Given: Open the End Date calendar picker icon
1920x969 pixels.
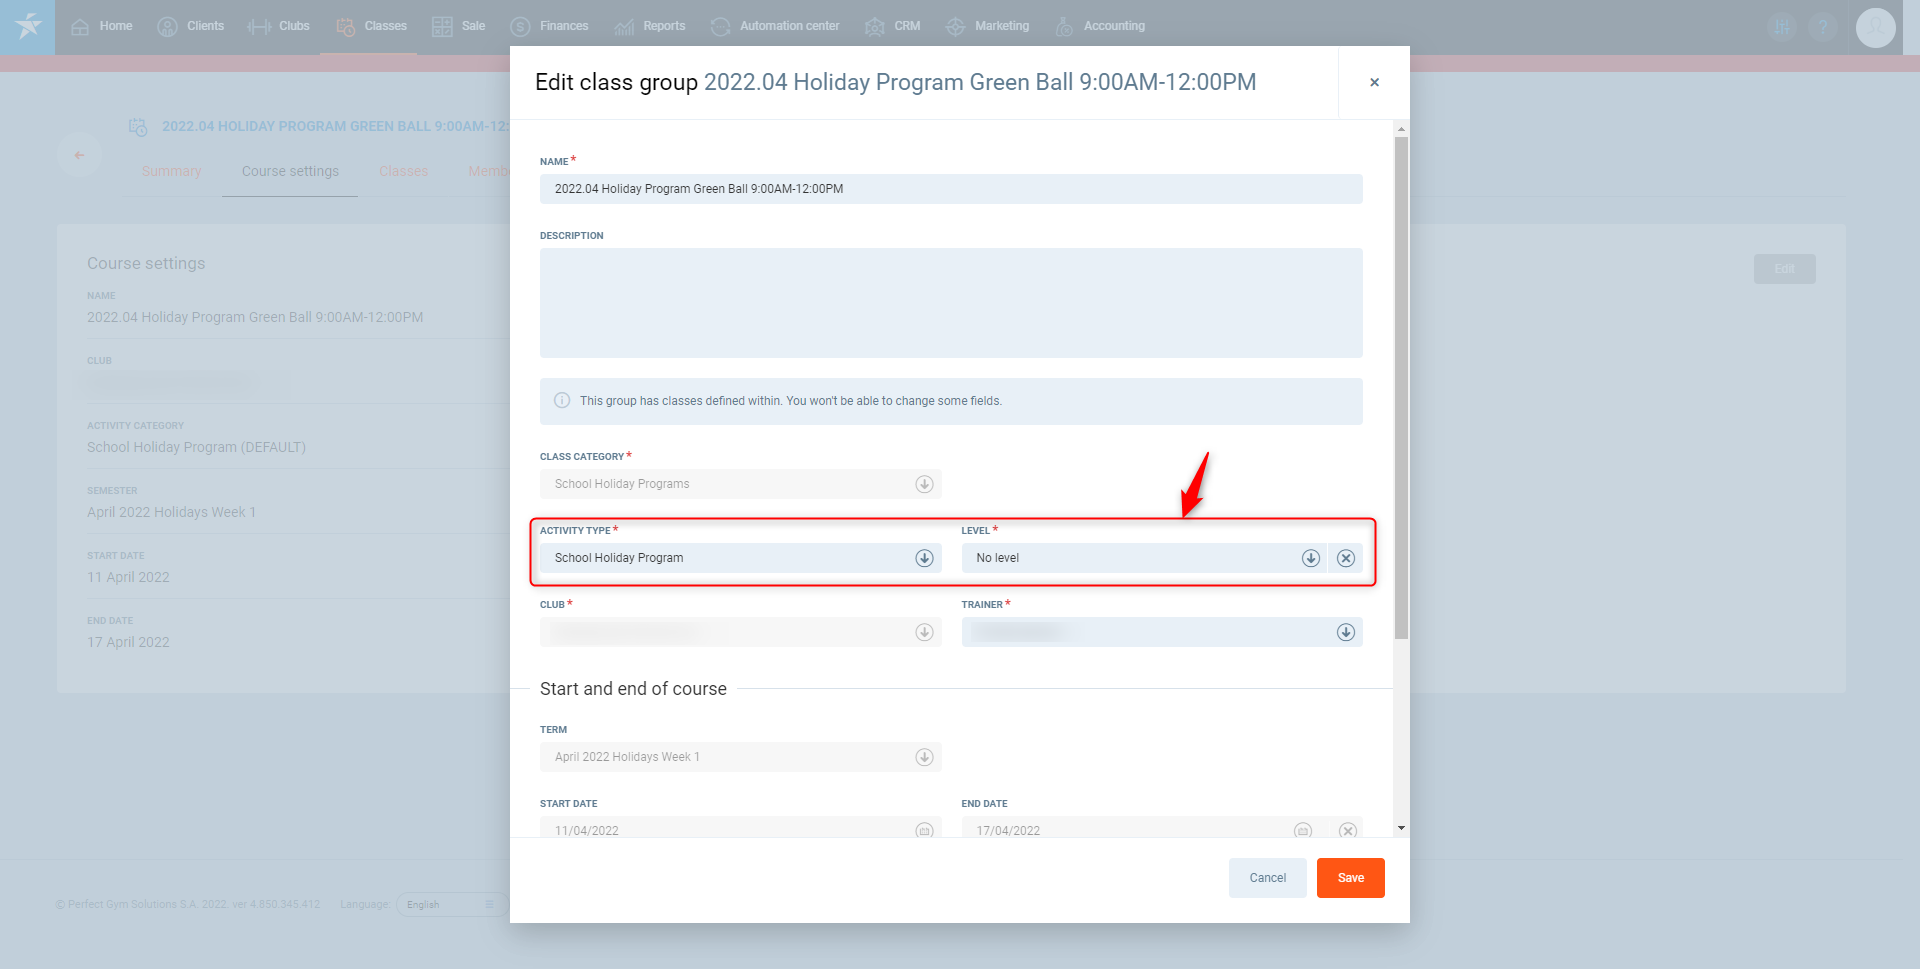Looking at the screenshot, I should point(1302,830).
